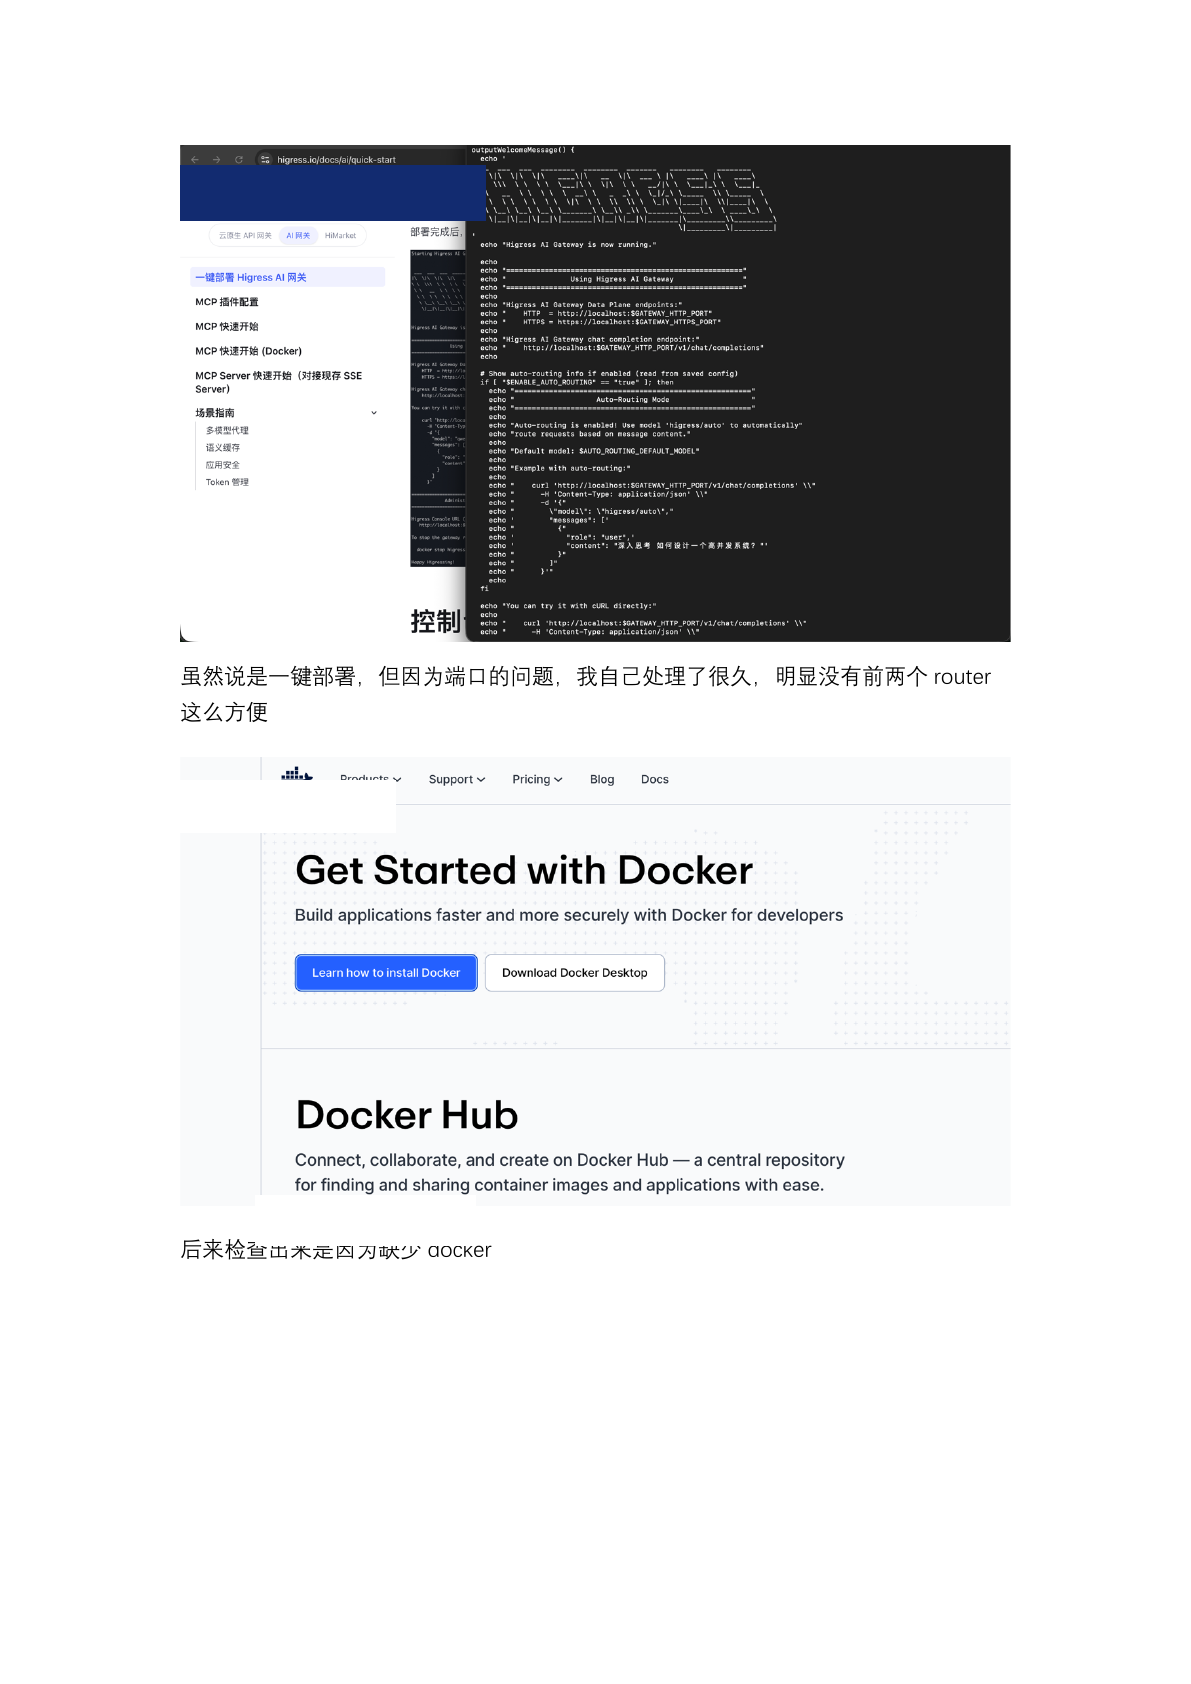
Task: Switch to the HiMarket tab
Action: pos(340,236)
